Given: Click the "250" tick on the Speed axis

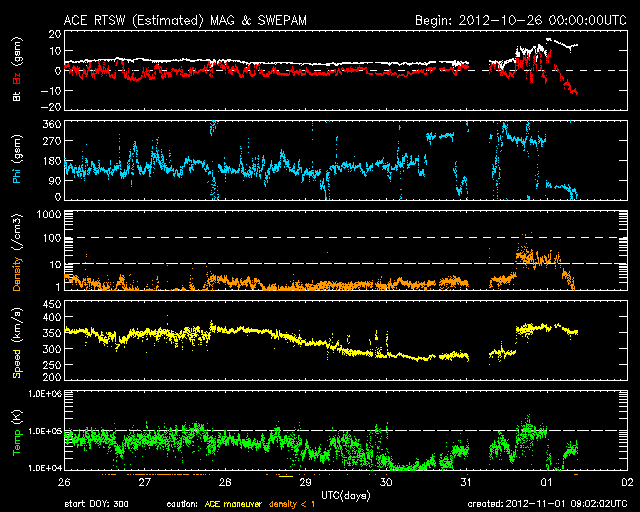Looking at the screenshot, I should tap(52, 365).
